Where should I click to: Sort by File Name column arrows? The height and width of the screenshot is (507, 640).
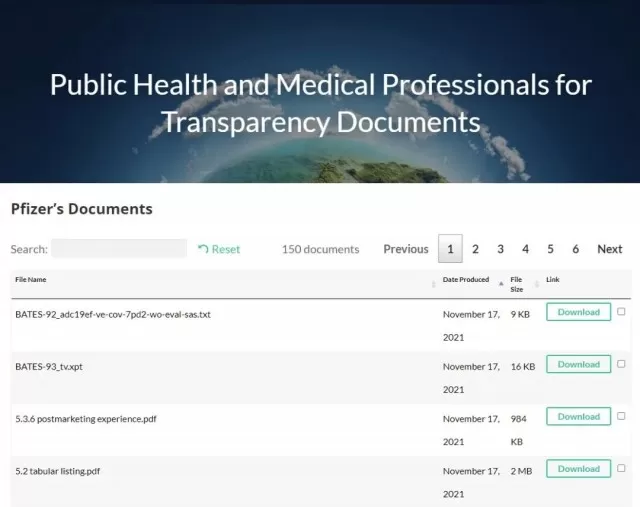pyautogui.click(x=433, y=284)
